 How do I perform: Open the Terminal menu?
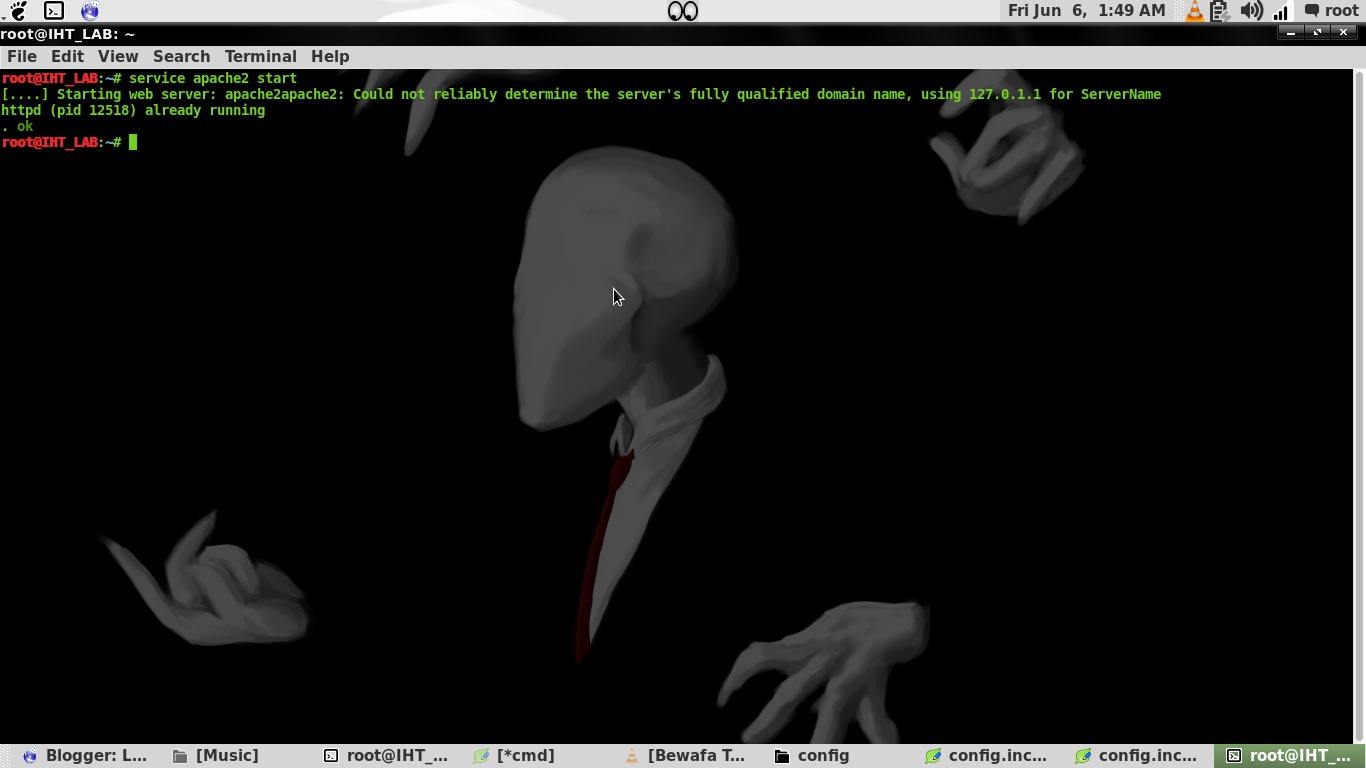tap(260, 57)
